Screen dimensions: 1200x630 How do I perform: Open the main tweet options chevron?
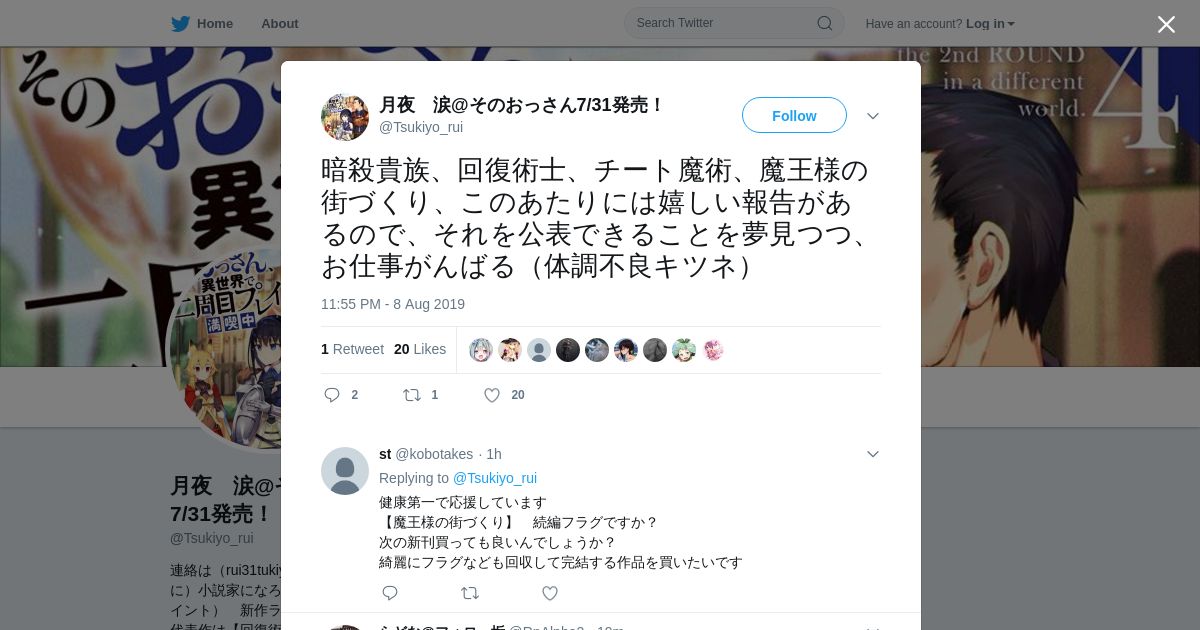[873, 116]
